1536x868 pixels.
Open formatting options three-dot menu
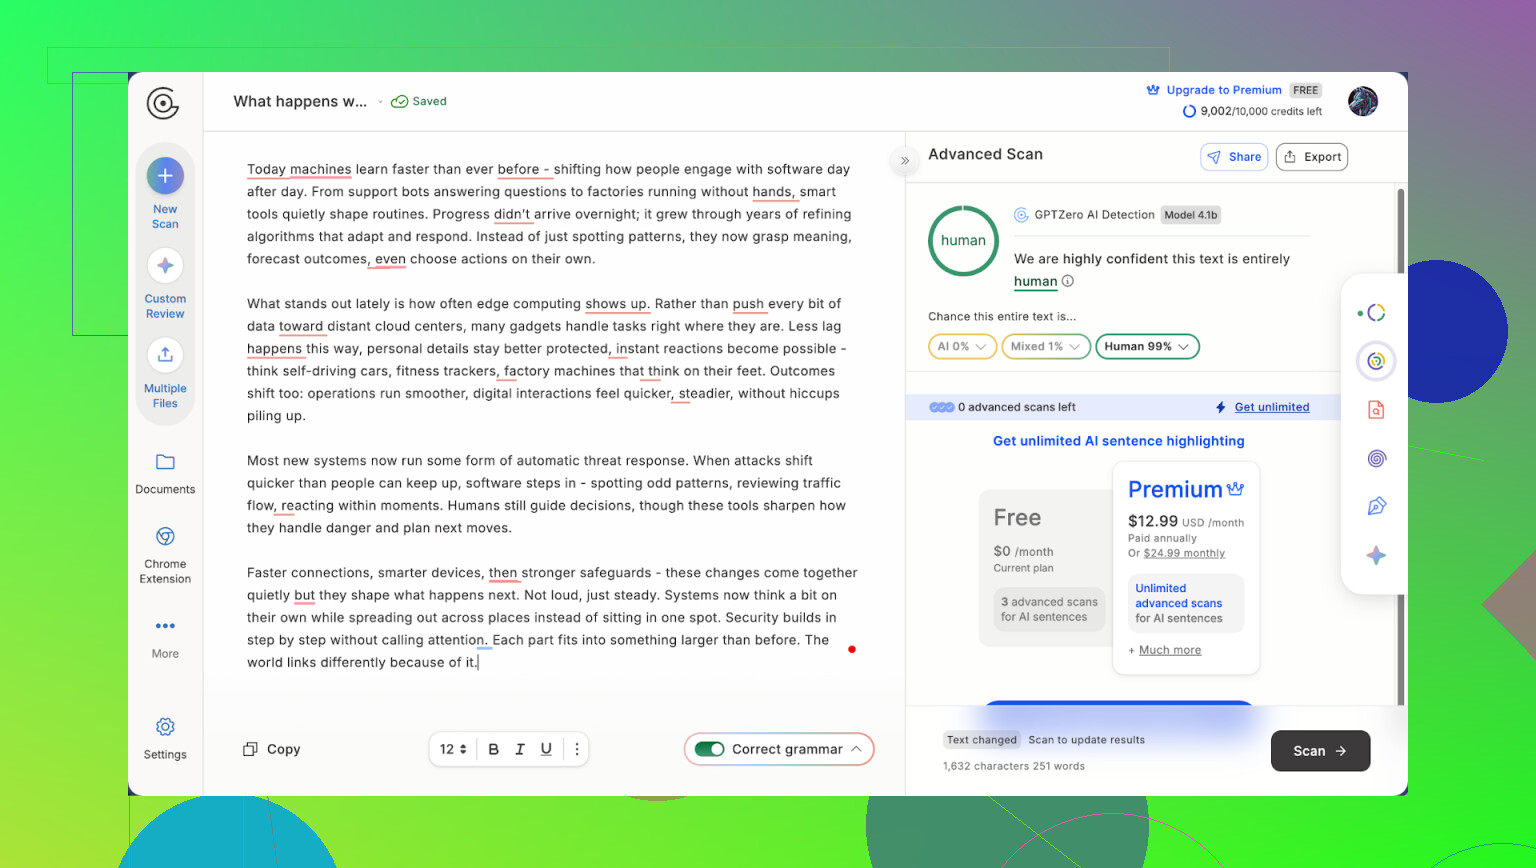pyautogui.click(x=577, y=749)
